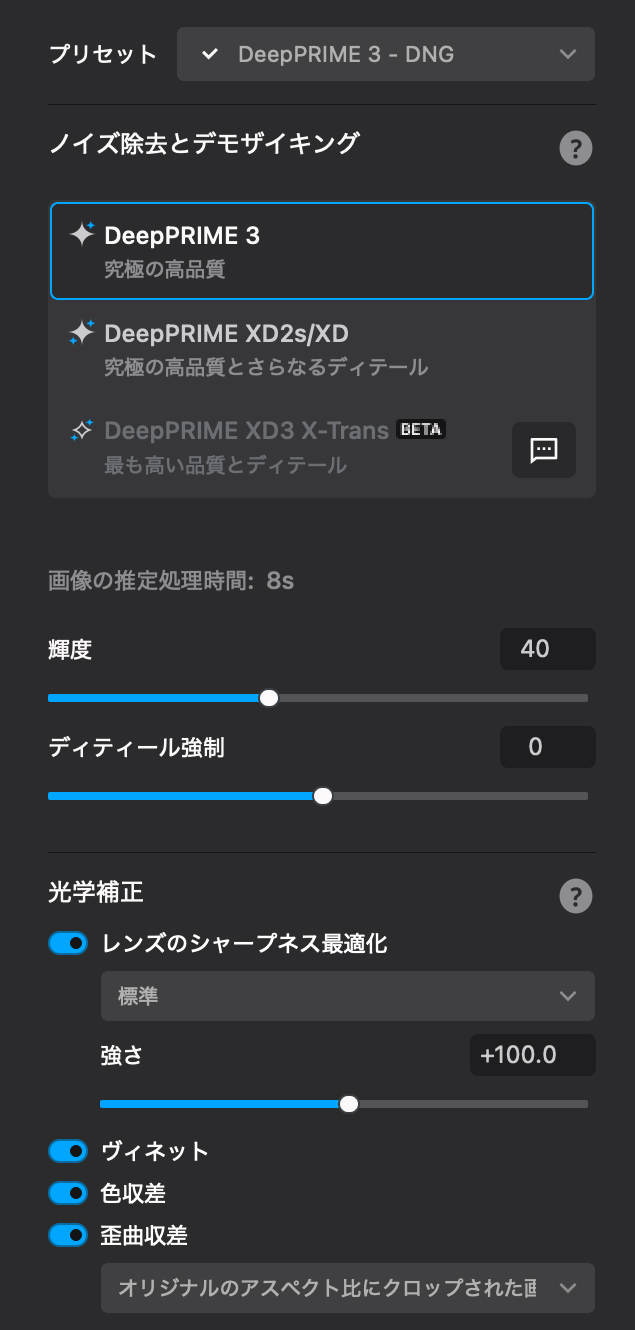
Task: Click the 輝度 value field showing 40
Action: click(x=547, y=649)
